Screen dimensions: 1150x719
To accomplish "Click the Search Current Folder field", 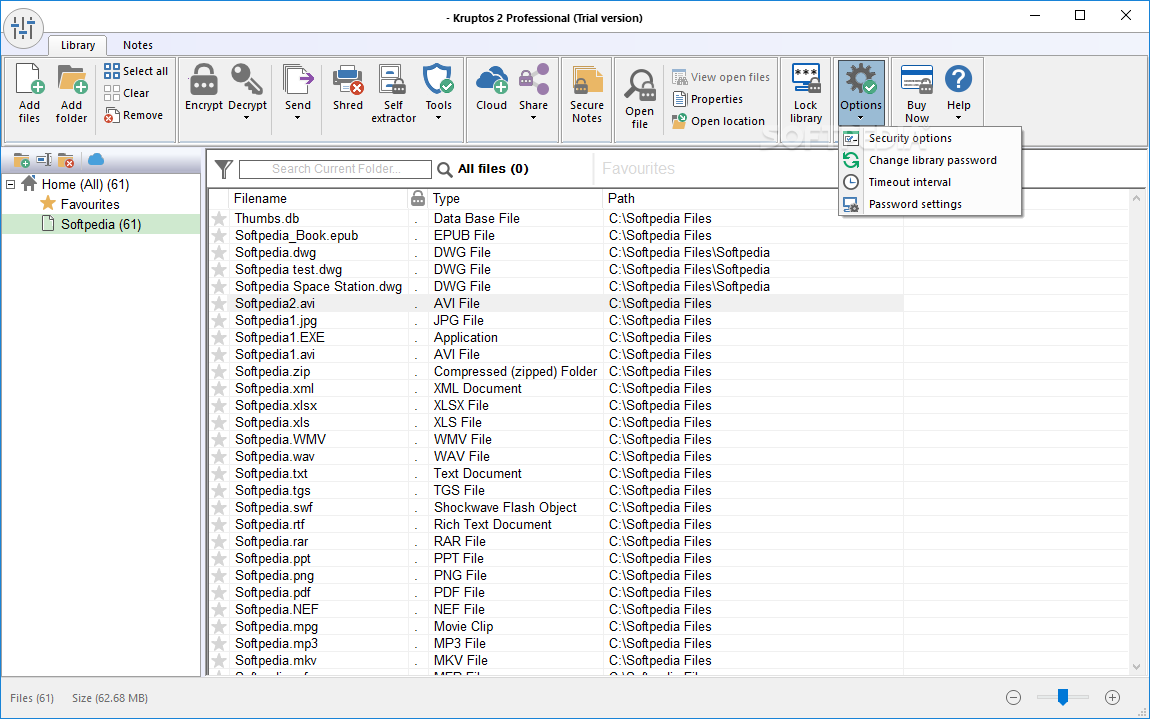I will tap(335, 169).
